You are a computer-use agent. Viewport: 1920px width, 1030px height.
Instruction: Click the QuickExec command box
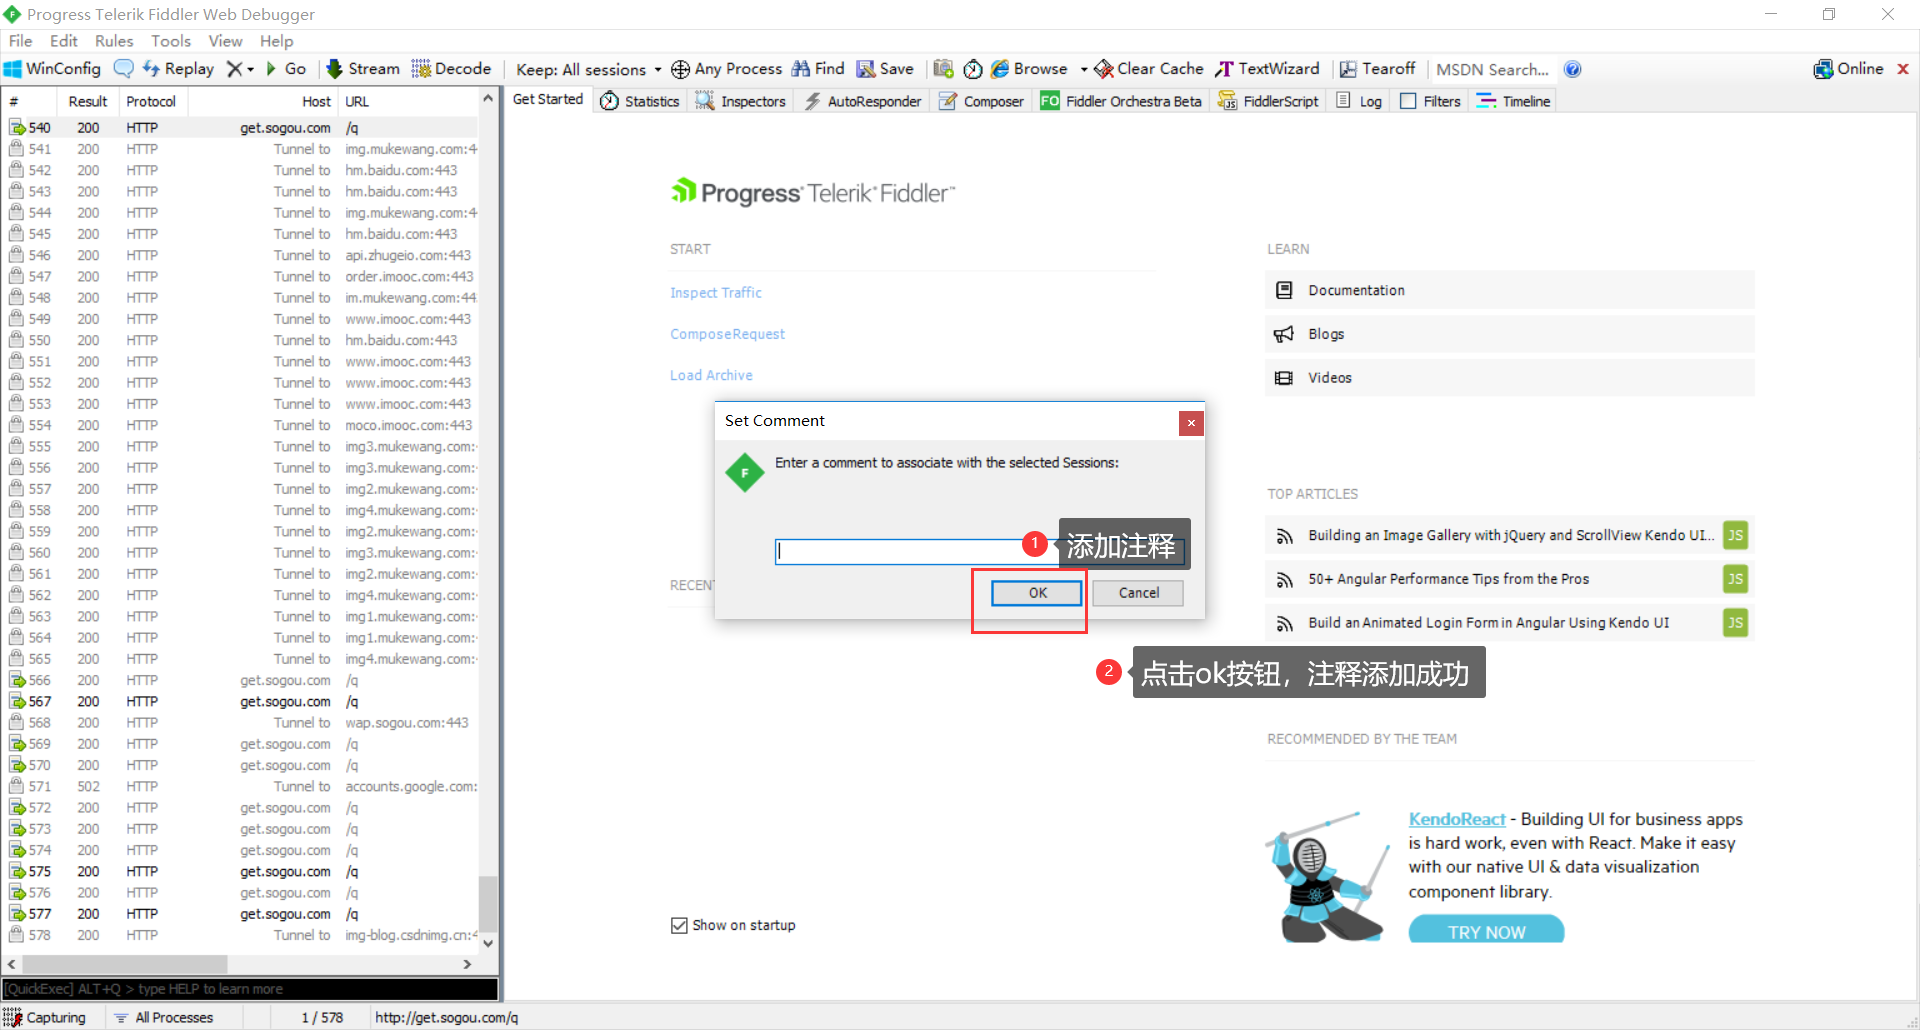click(250, 989)
